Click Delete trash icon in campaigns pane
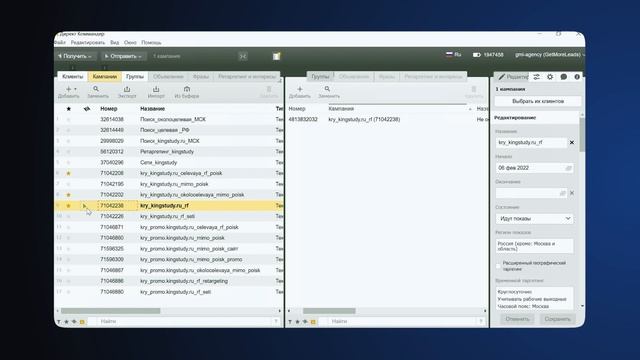This screenshot has width=640, height=360. click(269, 89)
